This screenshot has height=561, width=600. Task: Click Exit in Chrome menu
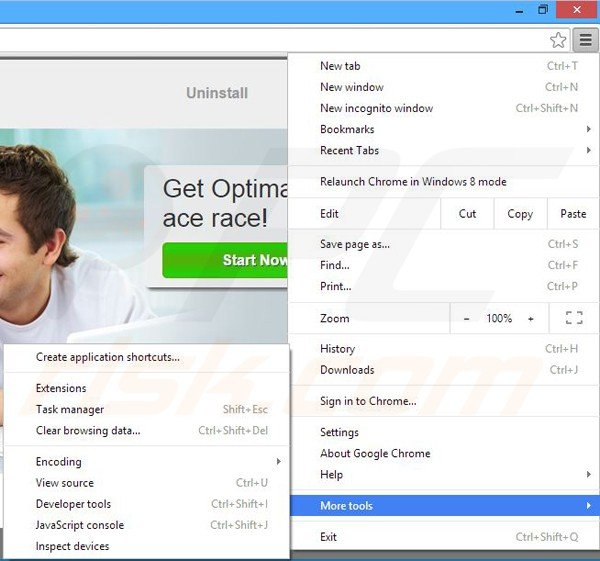point(444,537)
